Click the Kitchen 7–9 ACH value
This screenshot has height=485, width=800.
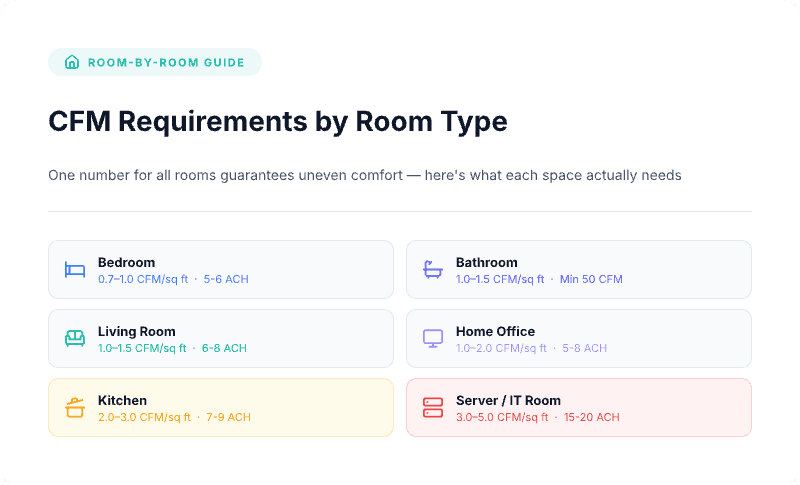coord(229,417)
